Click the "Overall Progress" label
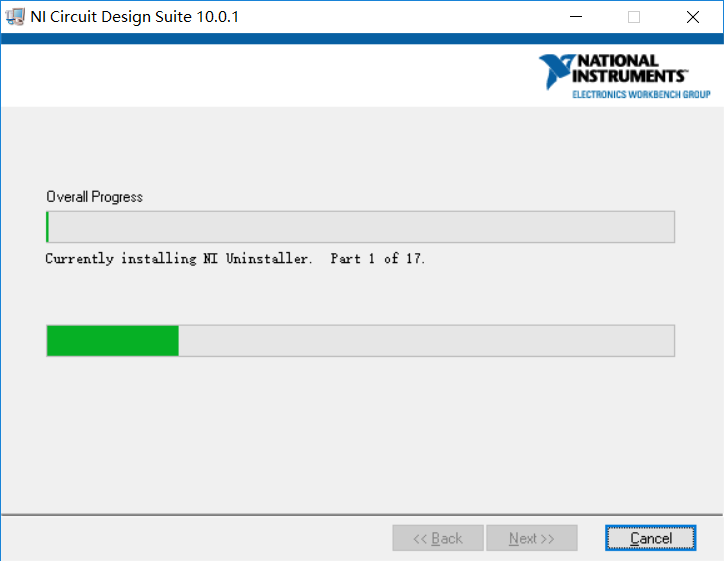 (x=95, y=197)
